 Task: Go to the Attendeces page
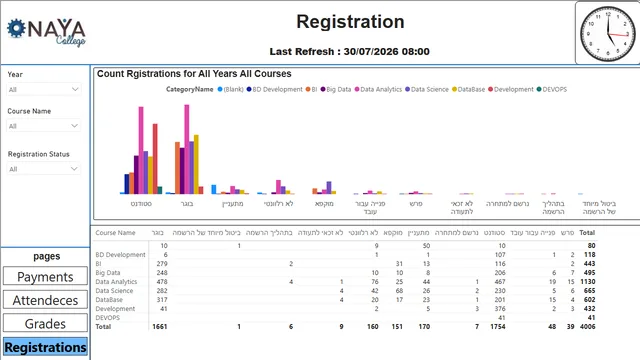click(45, 300)
